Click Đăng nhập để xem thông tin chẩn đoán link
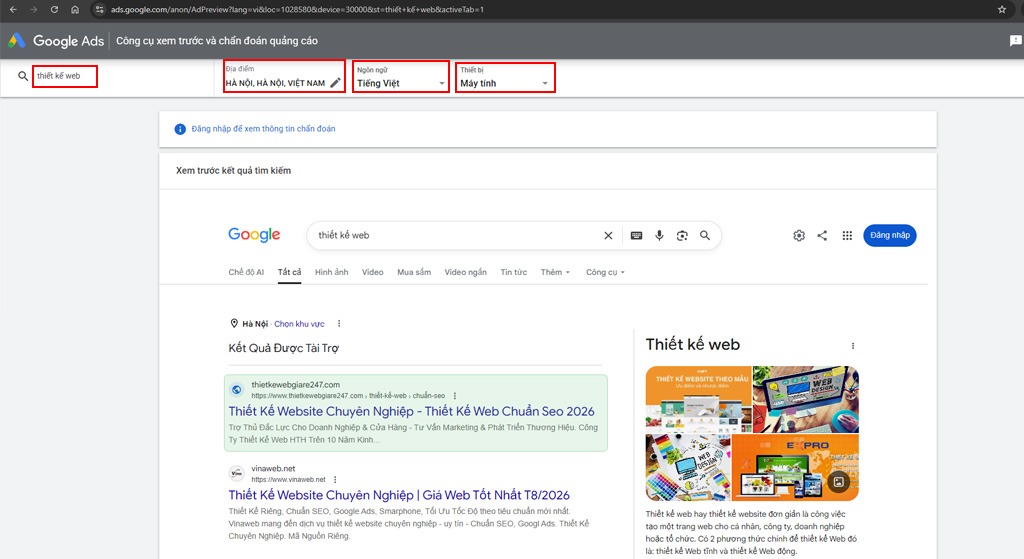This screenshot has width=1024, height=559. (x=263, y=129)
